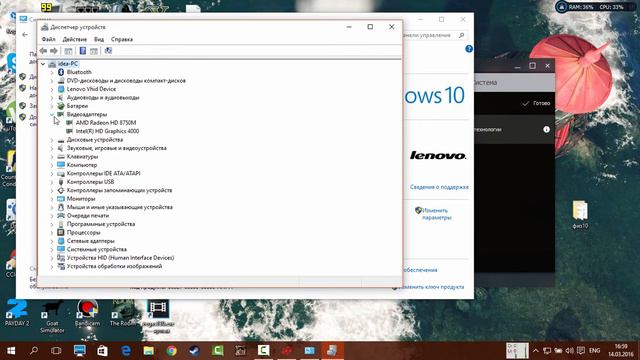The height and width of the screenshot is (360, 640).
Task: Click the back arrow in System window
Action: click(25, 35)
